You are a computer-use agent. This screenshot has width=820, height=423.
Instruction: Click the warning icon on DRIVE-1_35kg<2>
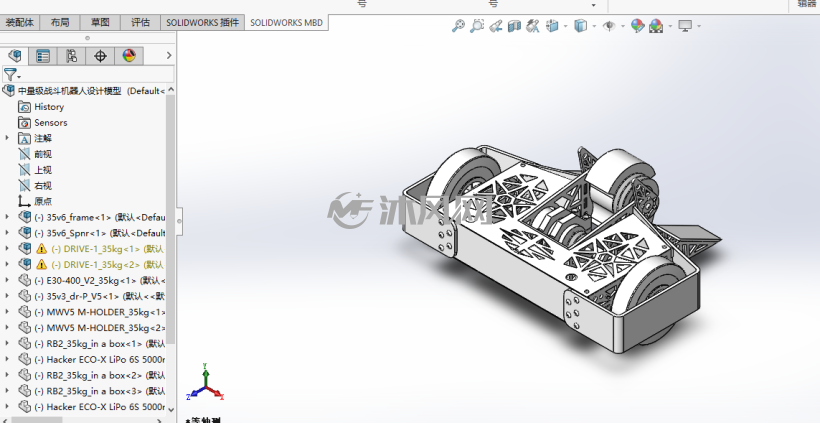pyautogui.click(x=42, y=265)
